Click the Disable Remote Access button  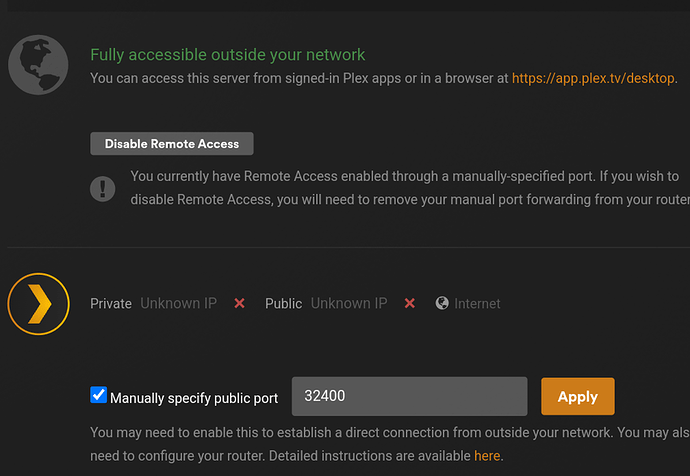[172, 144]
